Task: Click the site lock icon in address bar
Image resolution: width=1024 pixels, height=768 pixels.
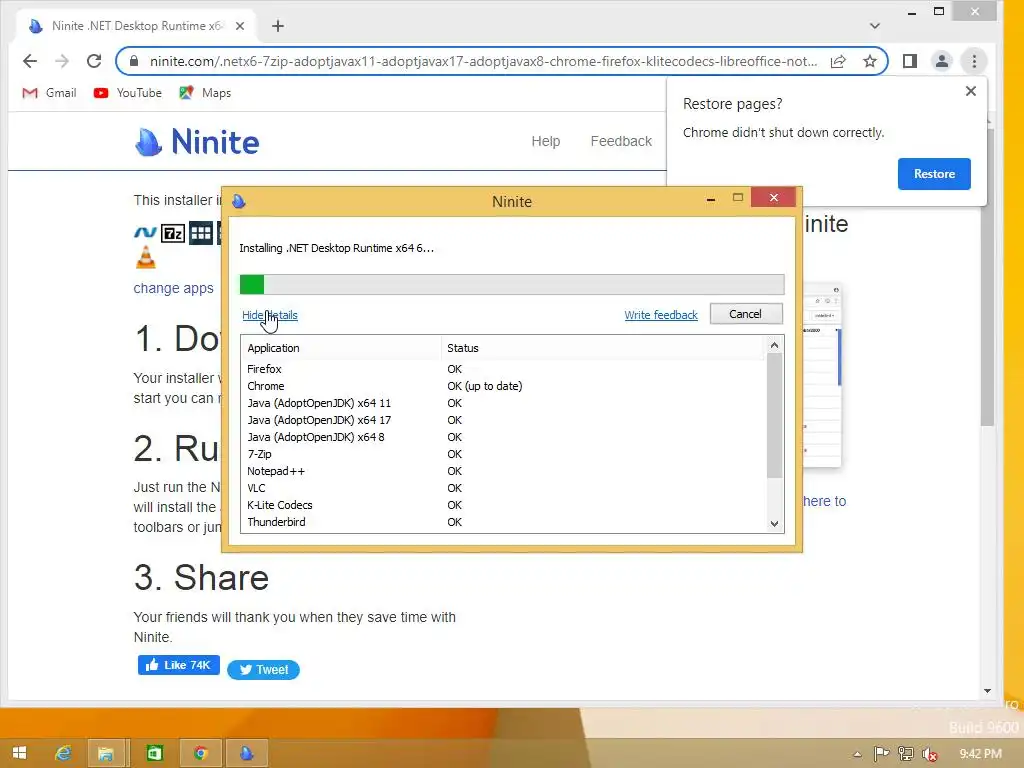Action: point(134,61)
